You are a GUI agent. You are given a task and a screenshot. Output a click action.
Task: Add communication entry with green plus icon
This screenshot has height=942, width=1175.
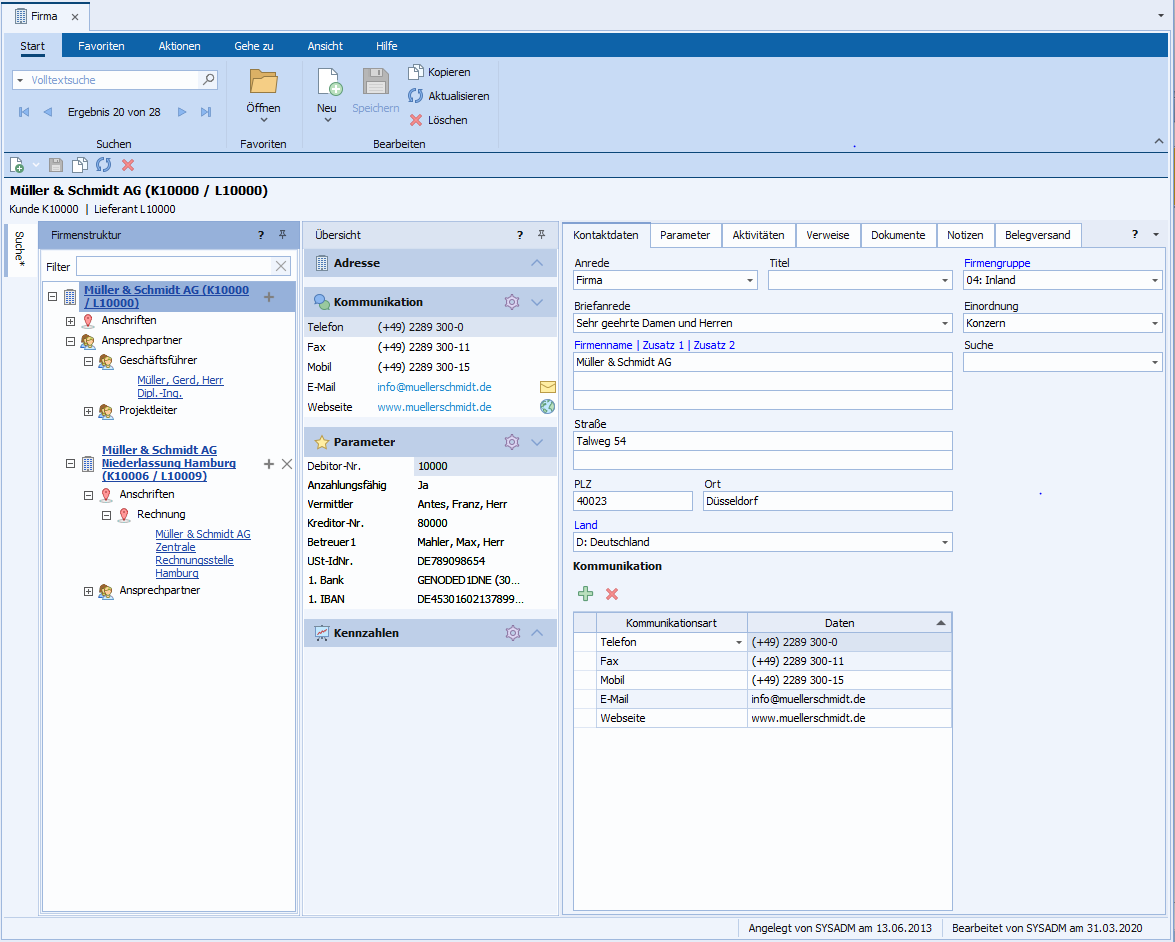(586, 594)
